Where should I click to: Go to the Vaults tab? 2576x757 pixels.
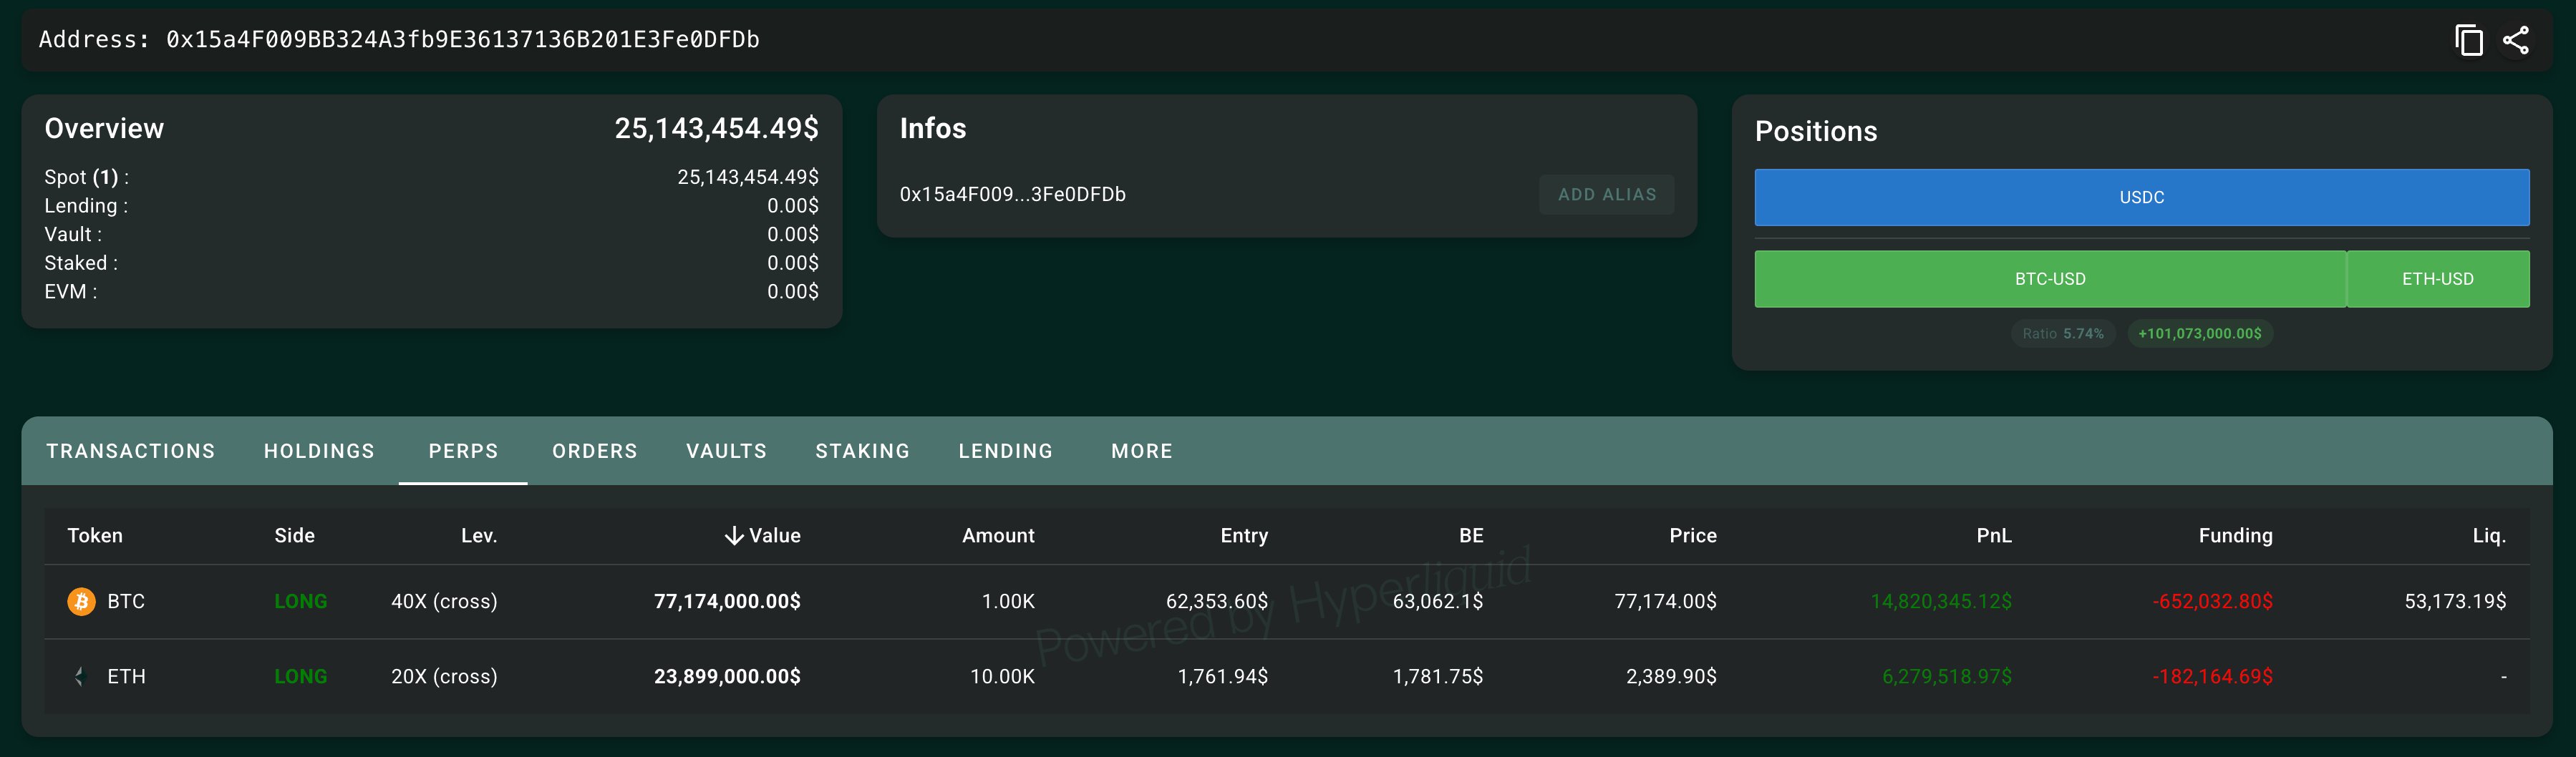(x=726, y=451)
